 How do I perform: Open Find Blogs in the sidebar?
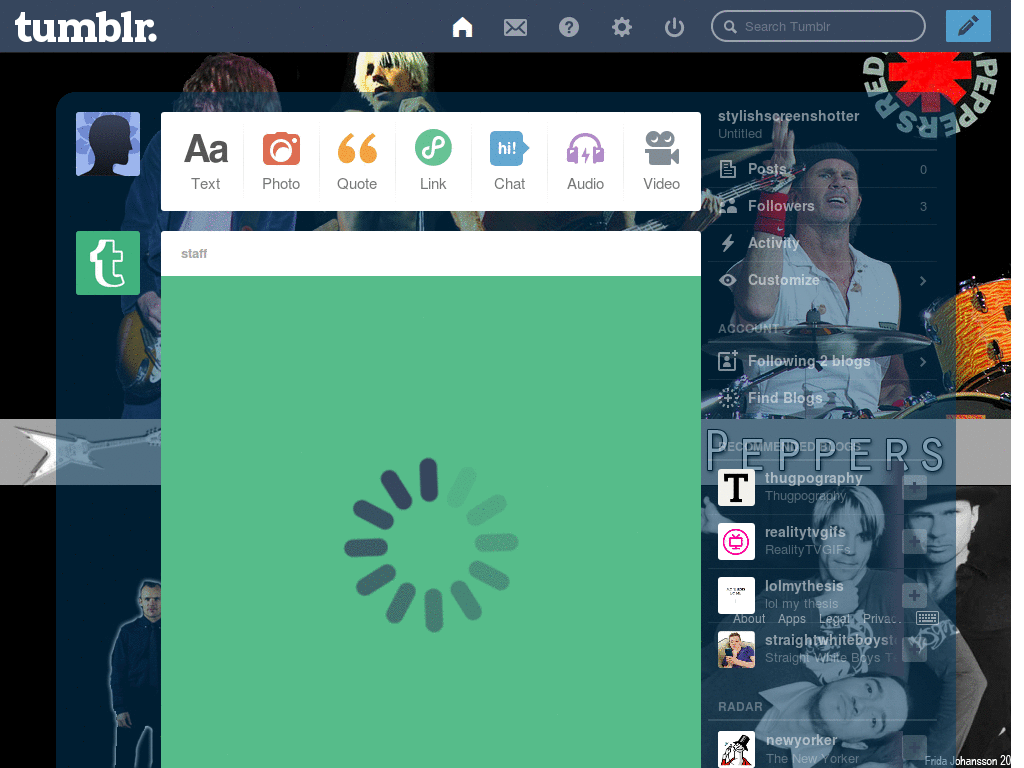point(822,398)
